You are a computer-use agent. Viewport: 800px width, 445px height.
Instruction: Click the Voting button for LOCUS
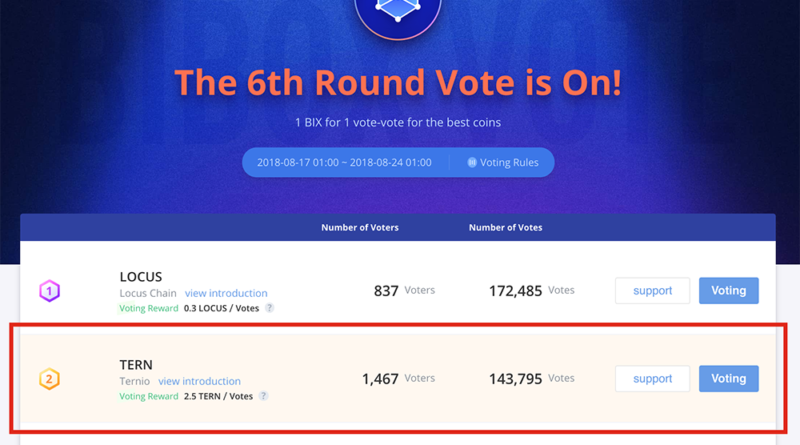pos(728,291)
